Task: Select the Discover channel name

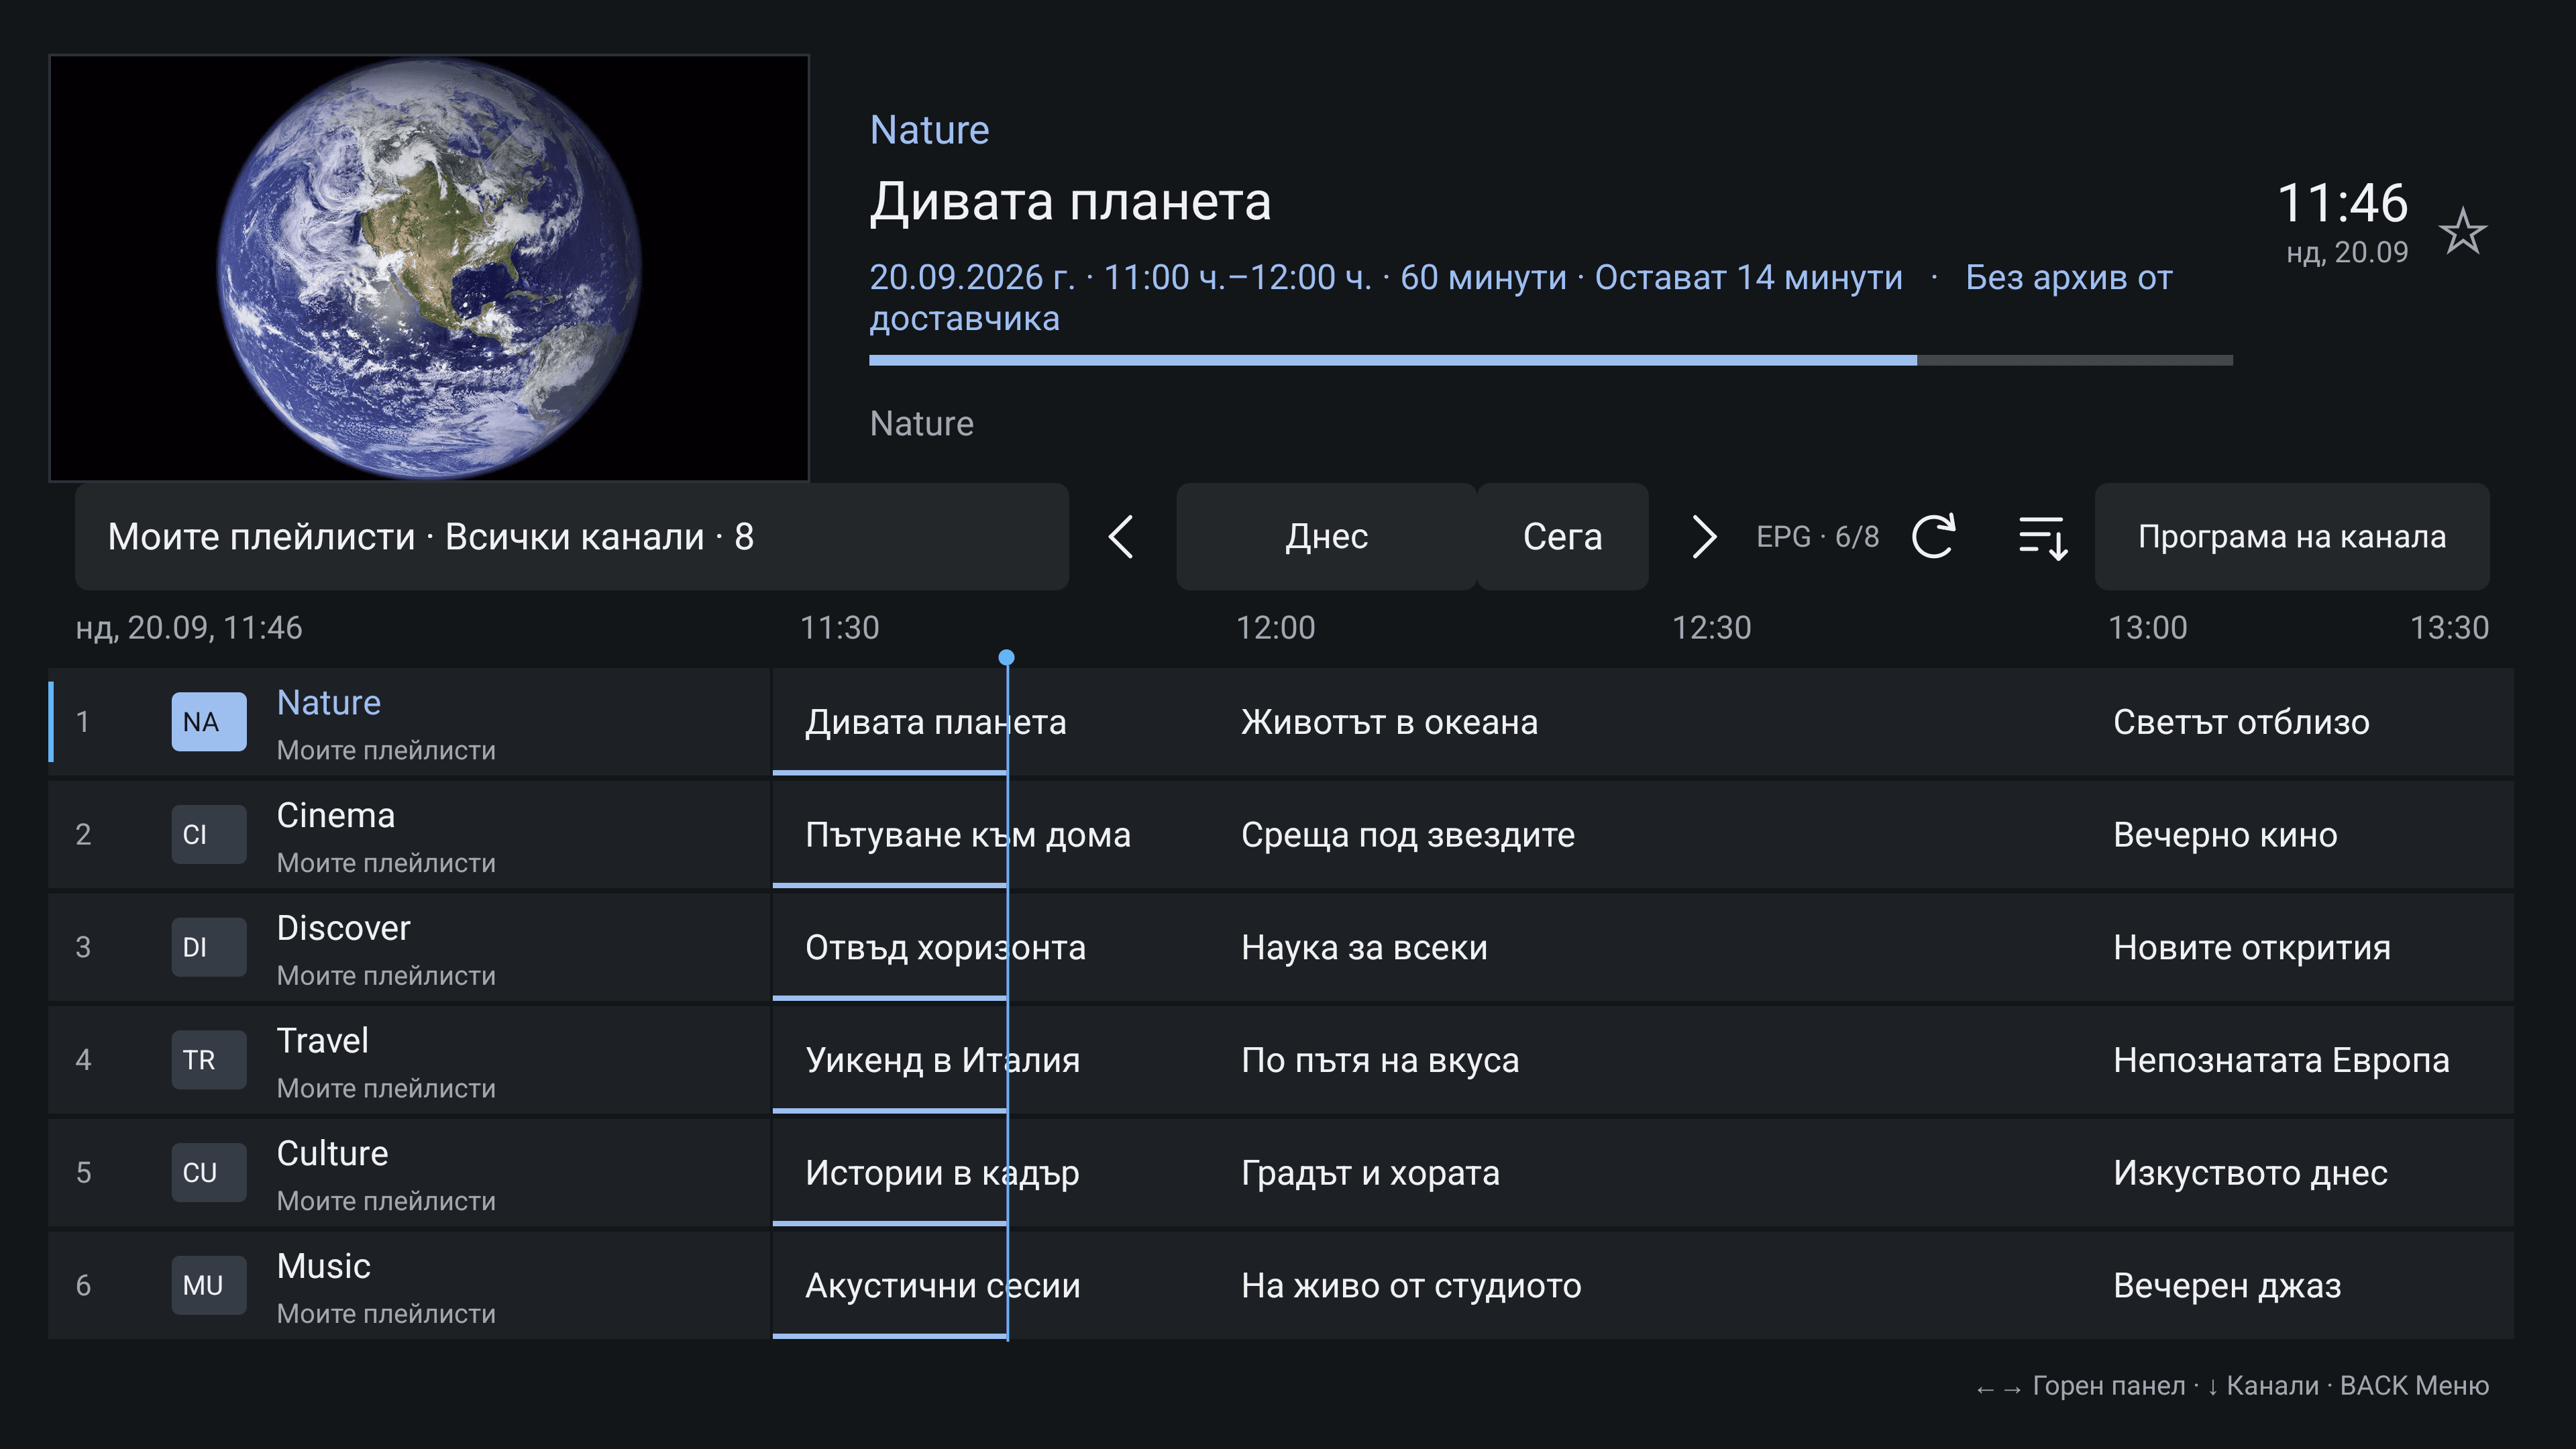Action: [344, 928]
